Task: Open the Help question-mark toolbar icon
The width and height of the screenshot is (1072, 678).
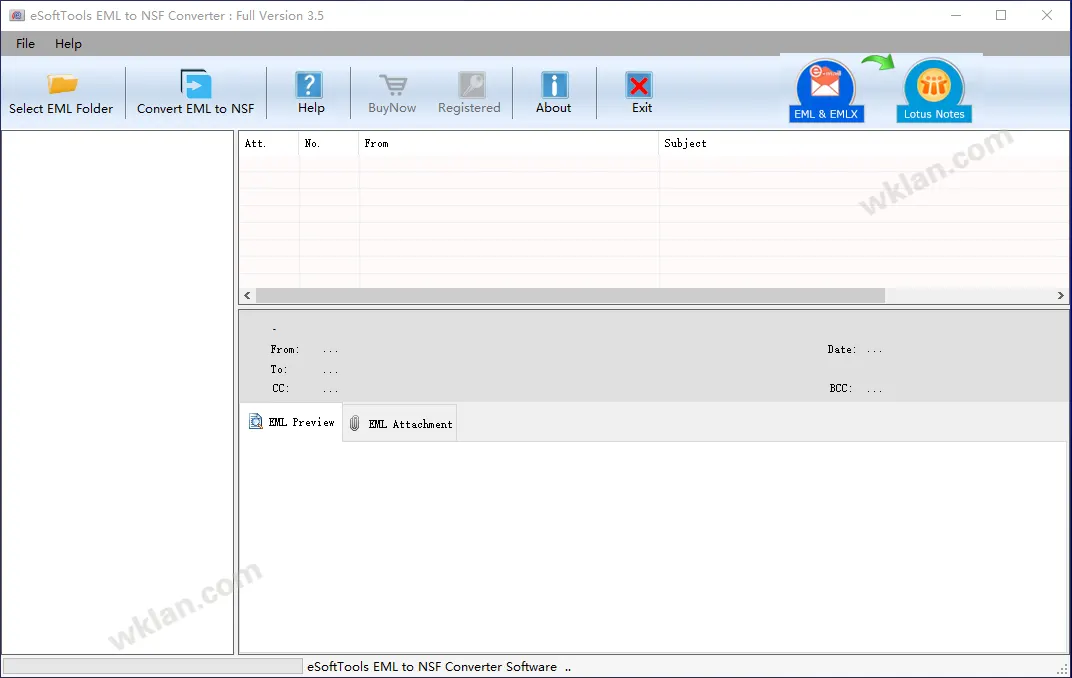Action: (x=310, y=85)
